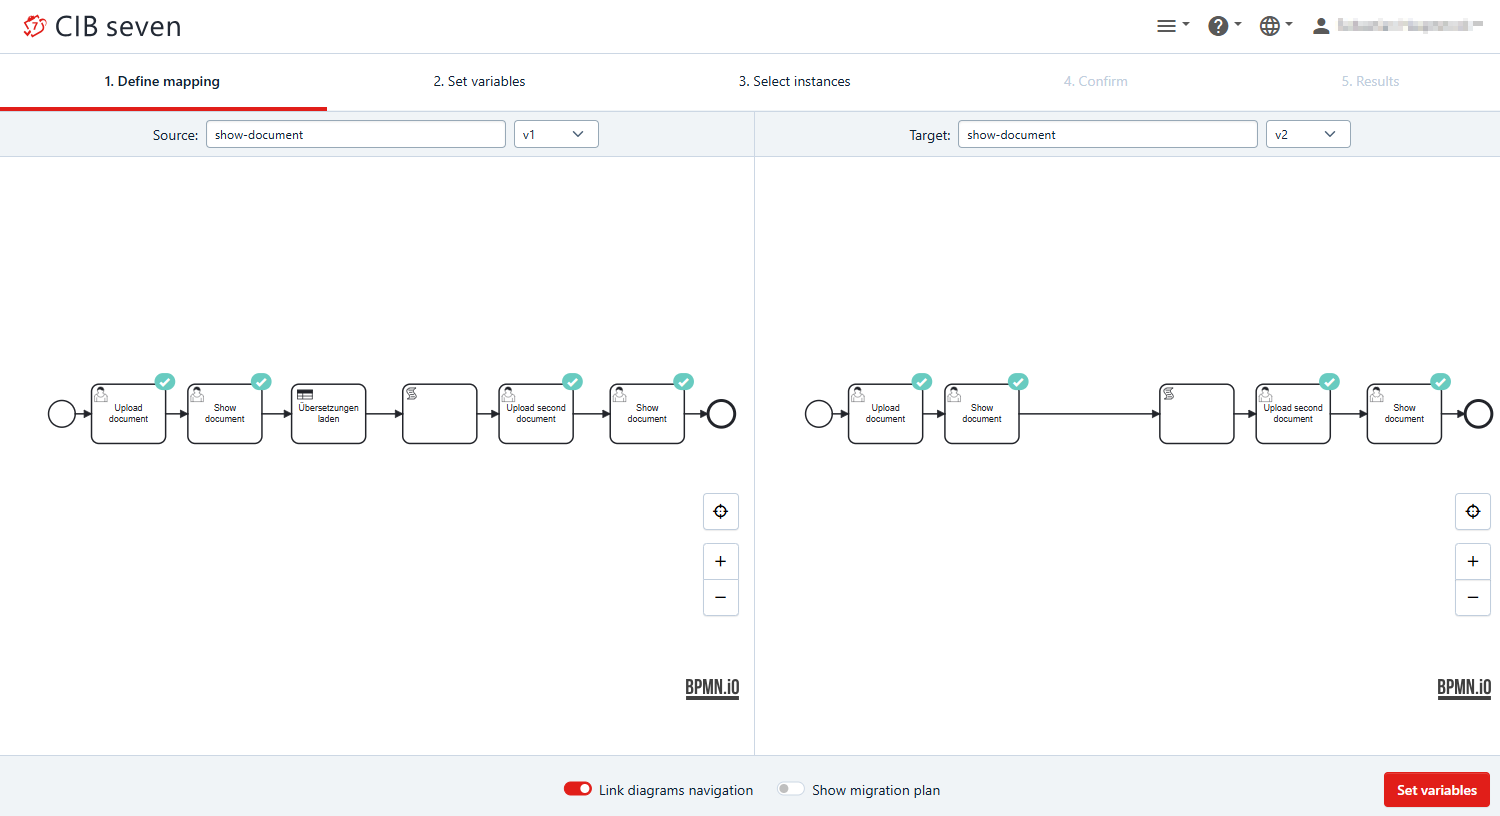1500x816 pixels.
Task: Disable Link diagrams navigation toggle
Action: [x=578, y=789]
